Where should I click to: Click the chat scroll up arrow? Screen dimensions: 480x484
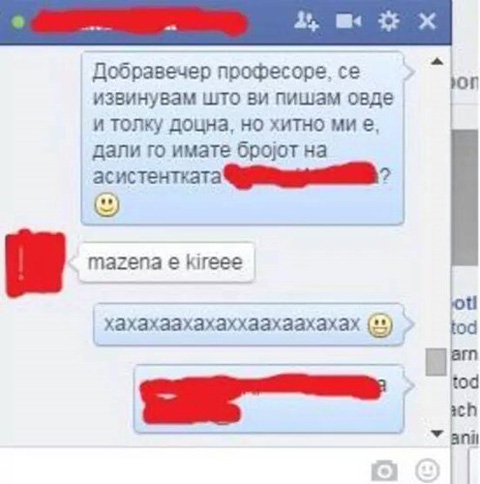point(437,61)
